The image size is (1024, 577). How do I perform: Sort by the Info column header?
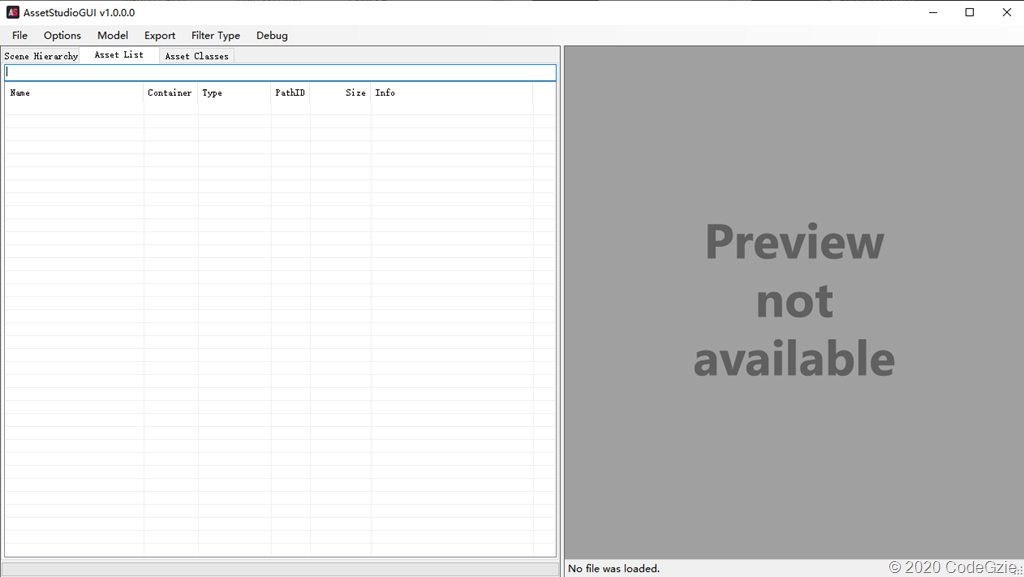452,93
